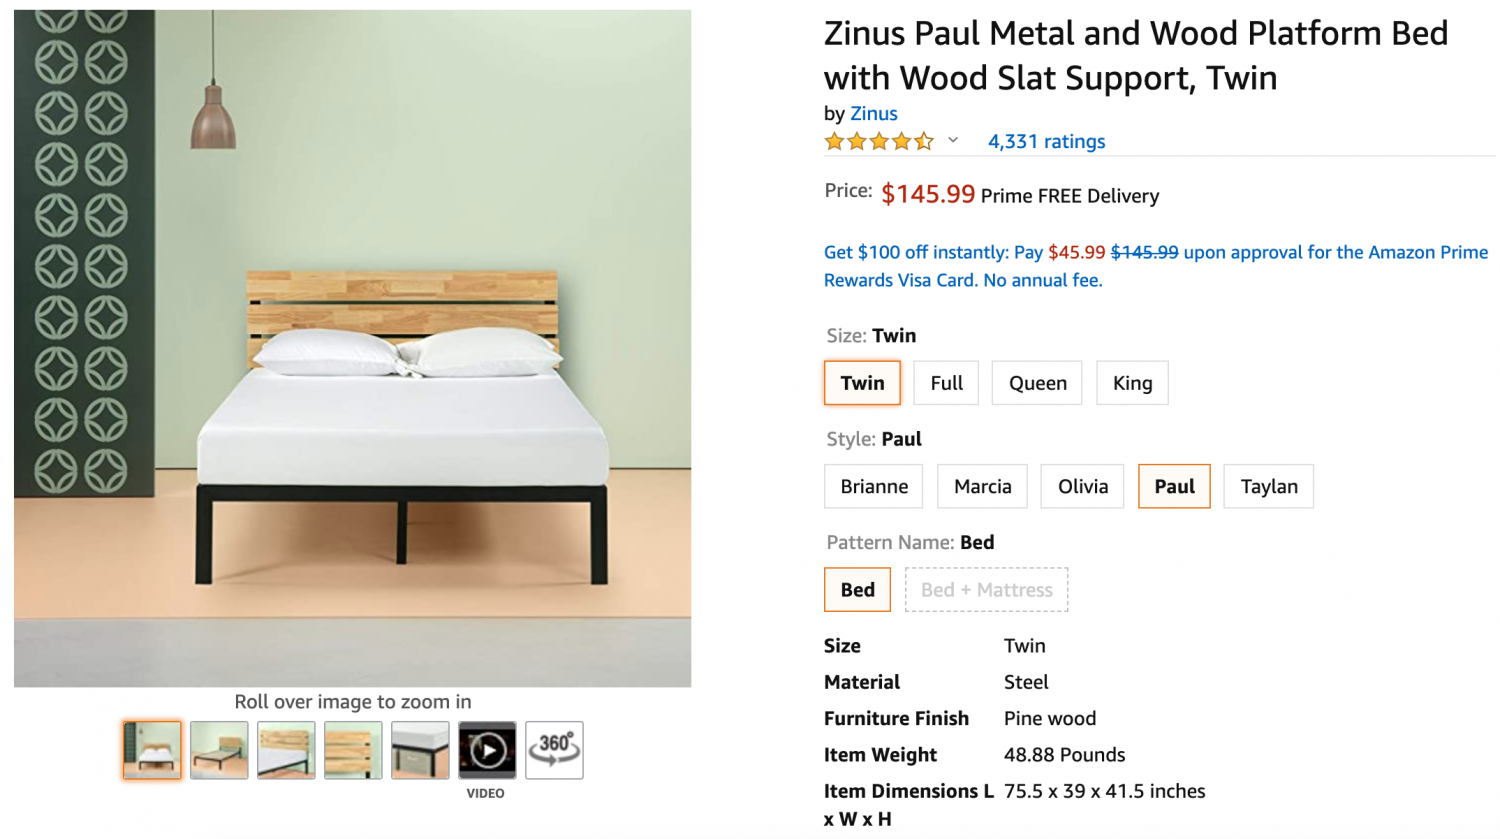Select the bare frame without mattress thumbnail

pos(219,750)
